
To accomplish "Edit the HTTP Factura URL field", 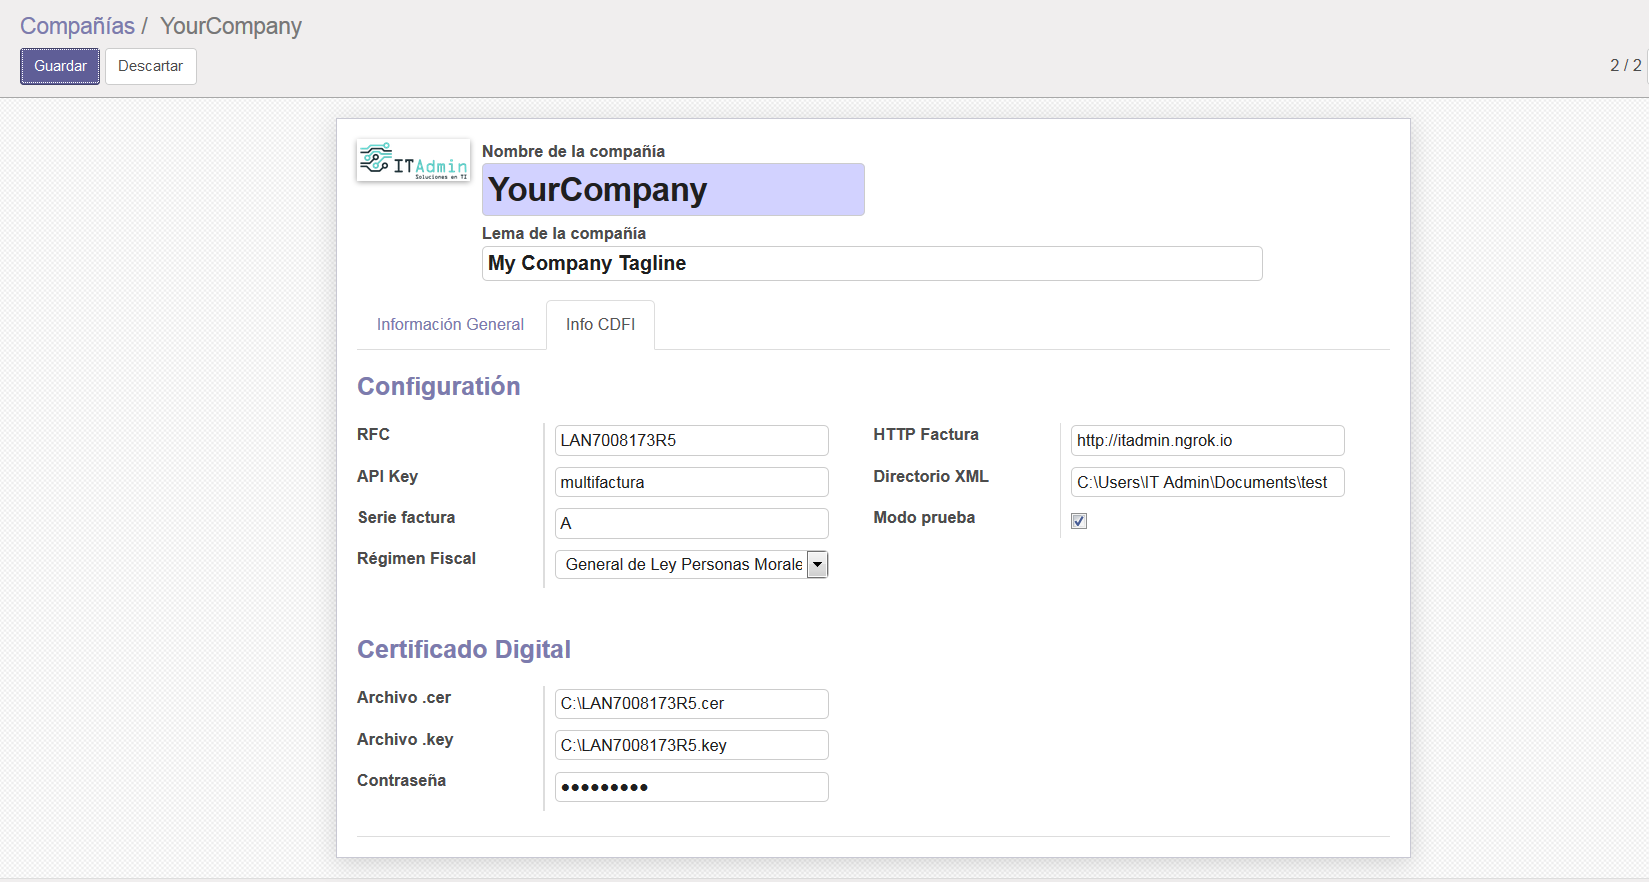I will [1207, 441].
